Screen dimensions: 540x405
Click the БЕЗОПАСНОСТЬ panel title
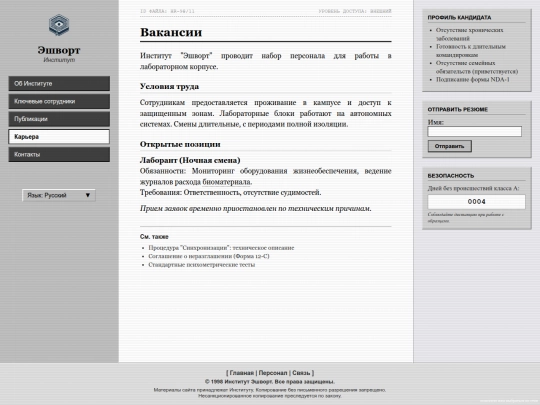coord(451,176)
